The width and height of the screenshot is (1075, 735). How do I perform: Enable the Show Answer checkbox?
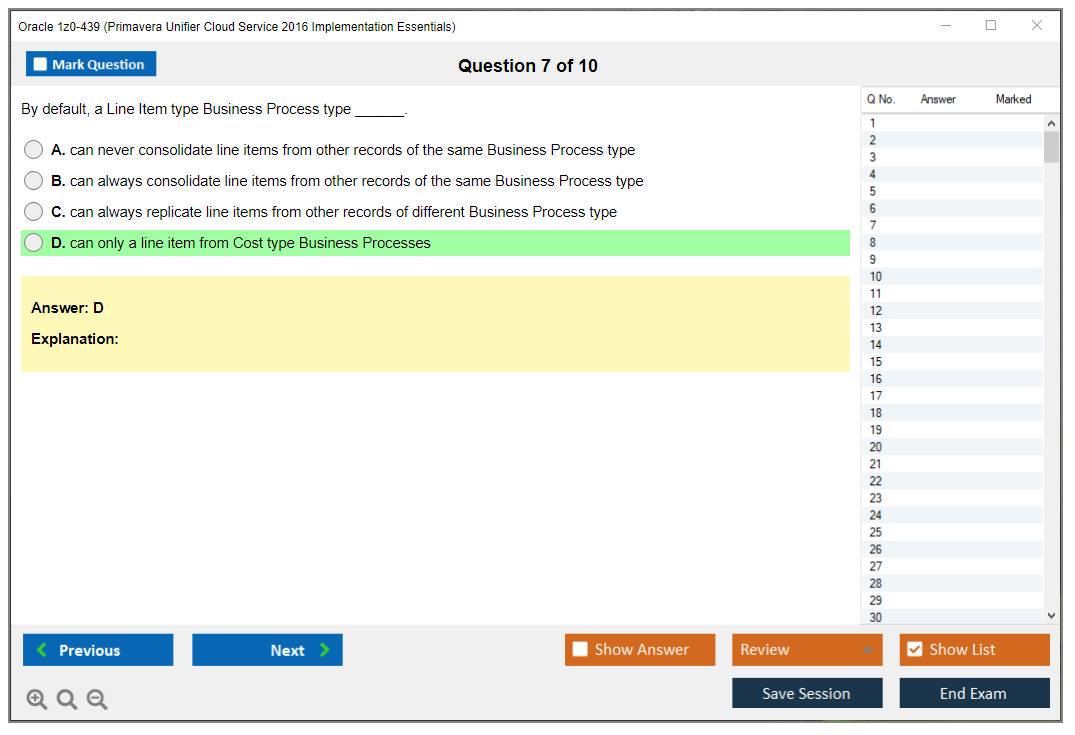pos(580,650)
